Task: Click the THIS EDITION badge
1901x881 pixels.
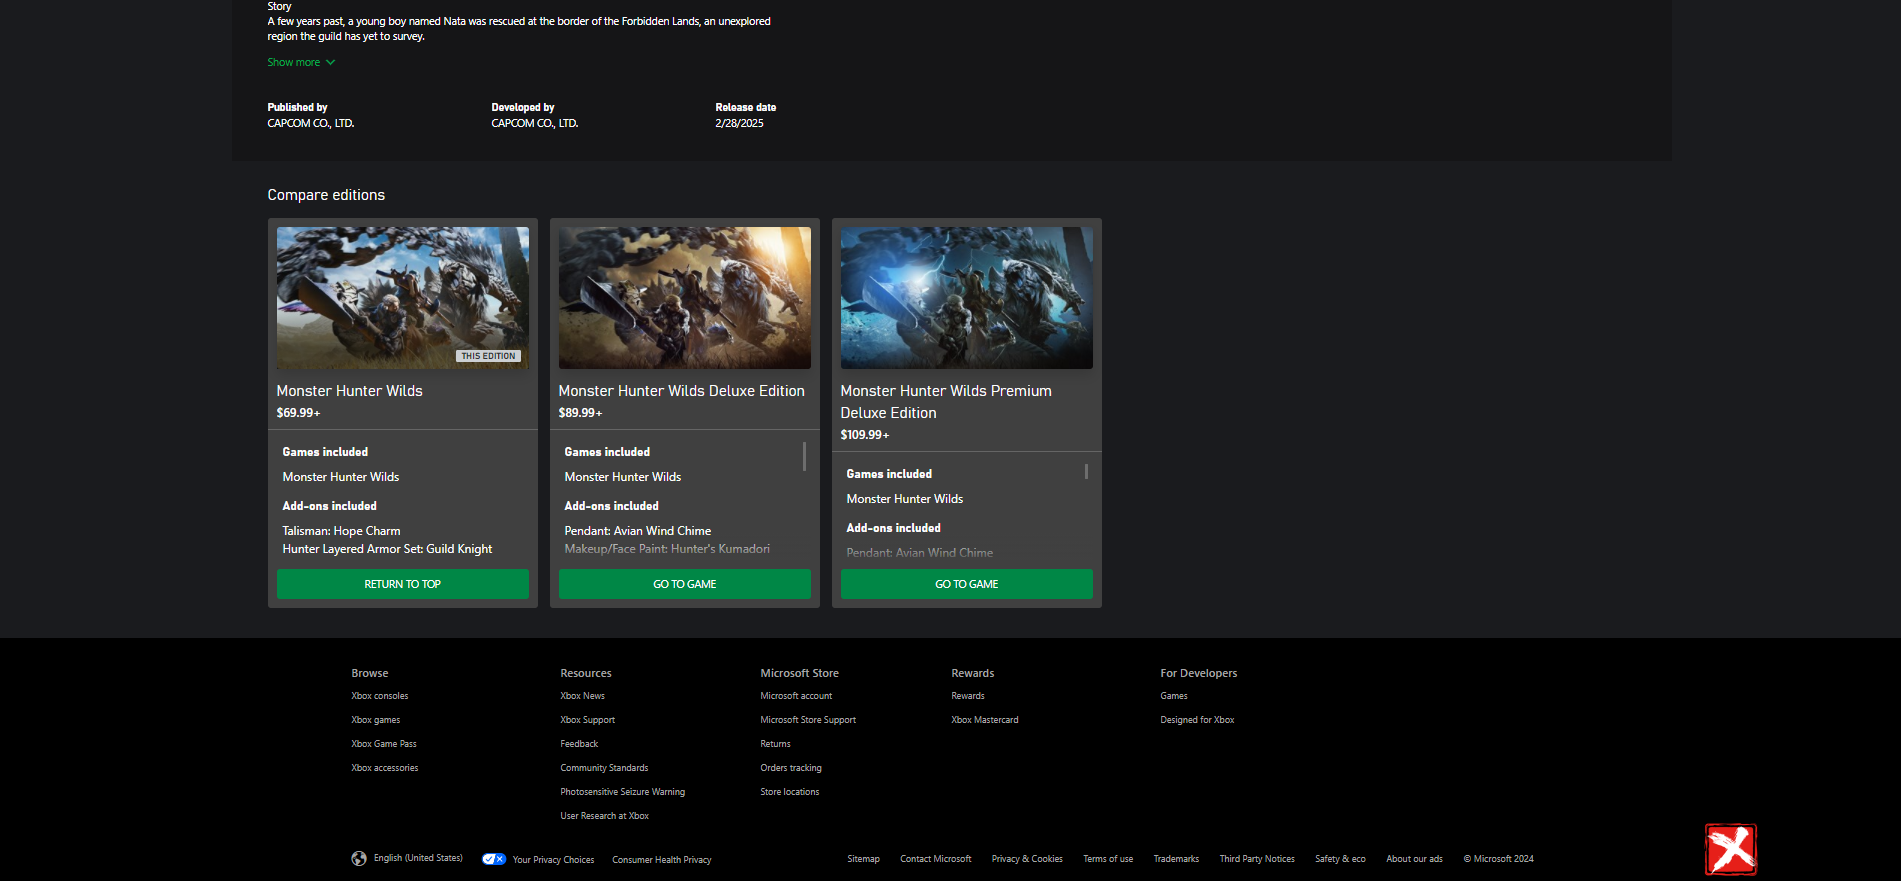Action: (489, 356)
